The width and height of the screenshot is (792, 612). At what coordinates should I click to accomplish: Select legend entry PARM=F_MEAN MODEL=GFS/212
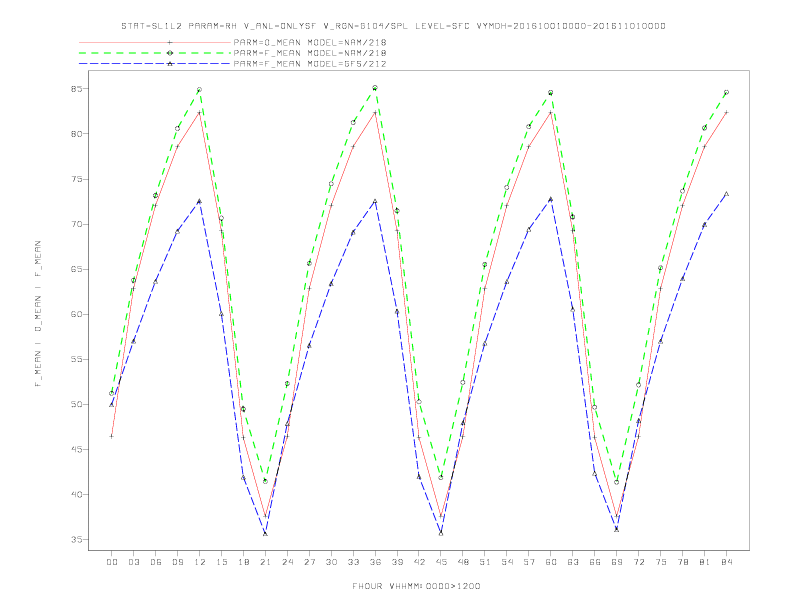[310, 64]
